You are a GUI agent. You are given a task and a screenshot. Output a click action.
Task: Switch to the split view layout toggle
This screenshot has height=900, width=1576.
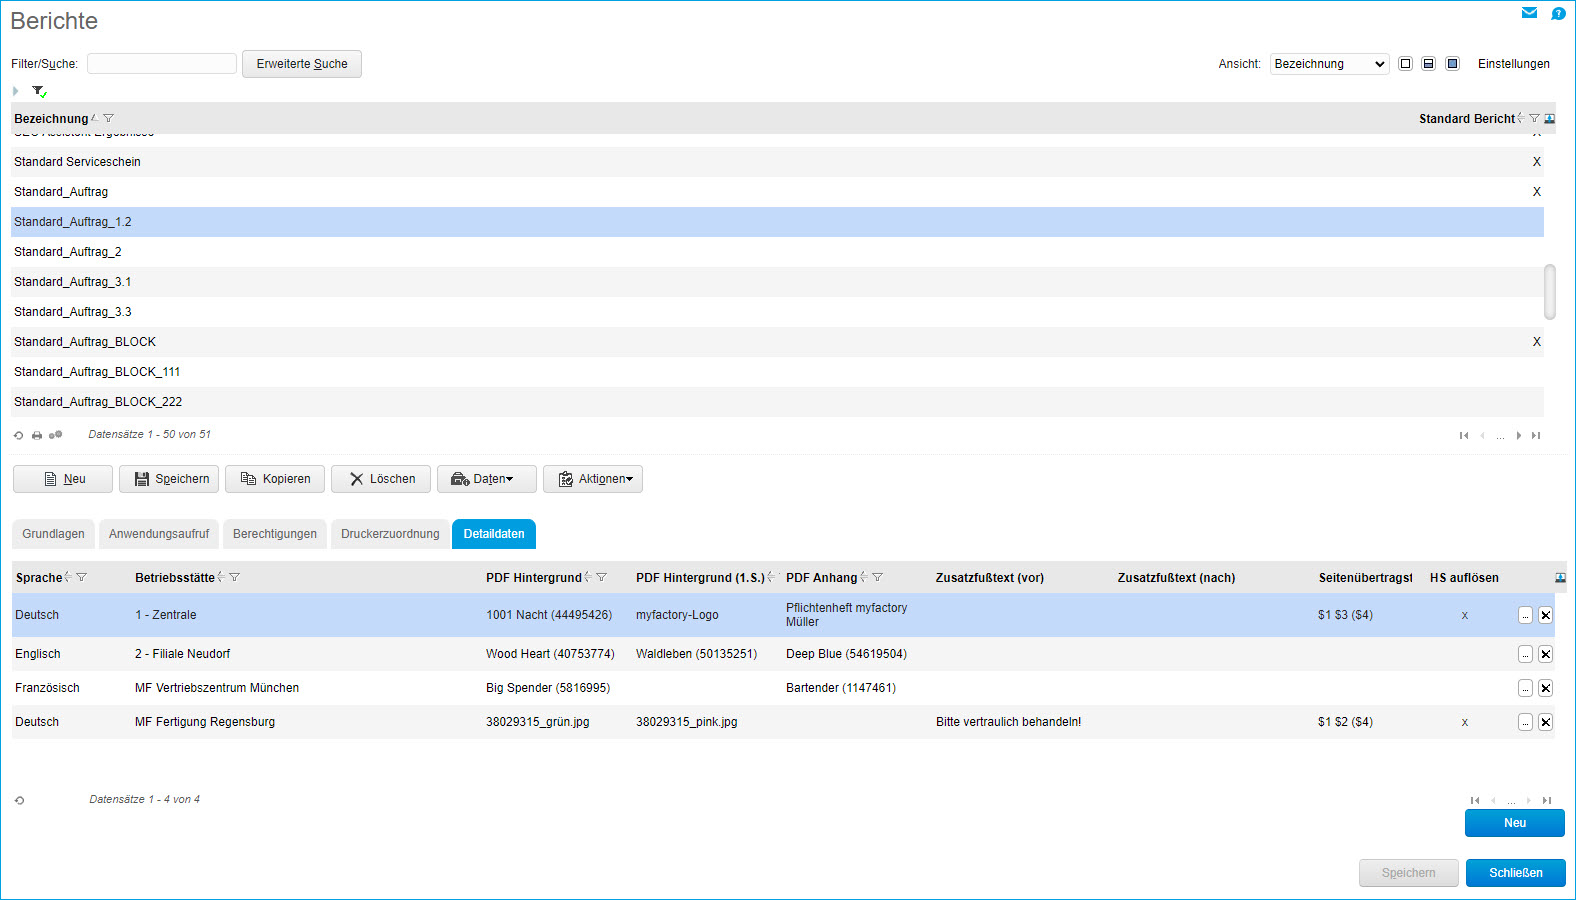click(1428, 64)
